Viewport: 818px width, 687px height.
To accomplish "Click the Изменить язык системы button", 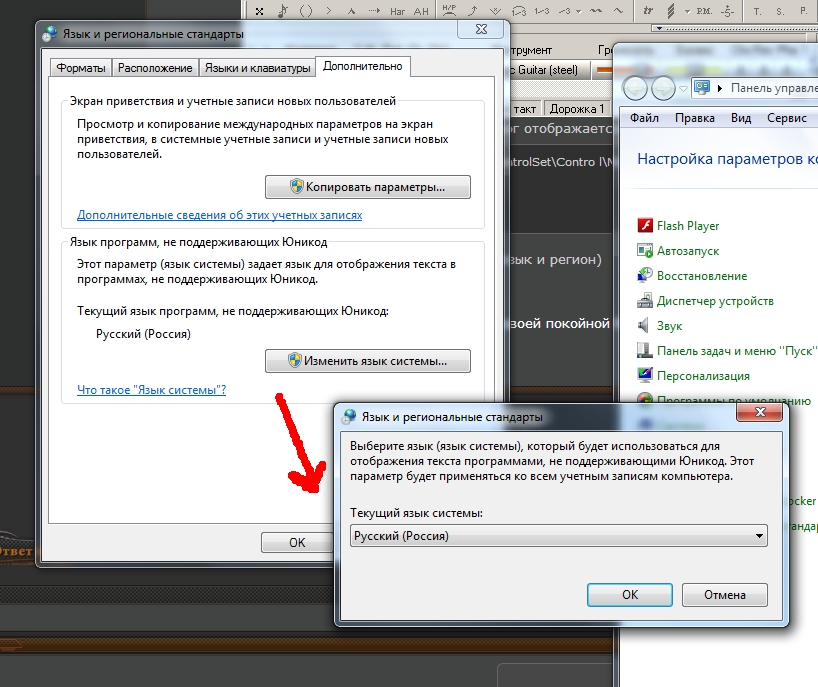I will [x=367, y=360].
